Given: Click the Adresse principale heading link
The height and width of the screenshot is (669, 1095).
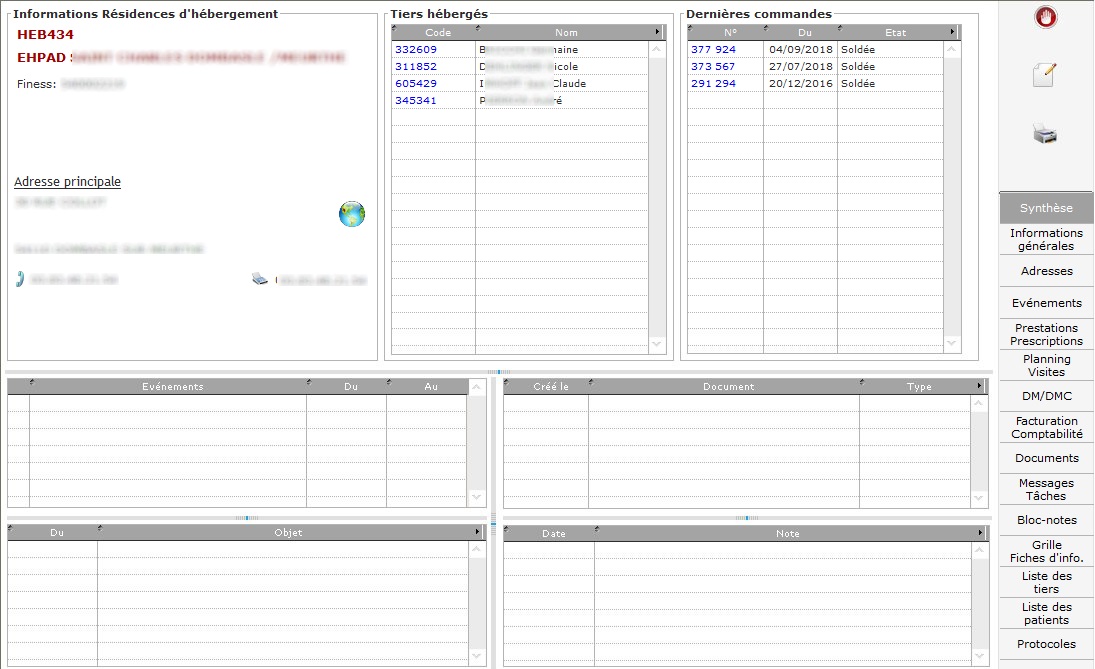Looking at the screenshot, I should pos(67,182).
